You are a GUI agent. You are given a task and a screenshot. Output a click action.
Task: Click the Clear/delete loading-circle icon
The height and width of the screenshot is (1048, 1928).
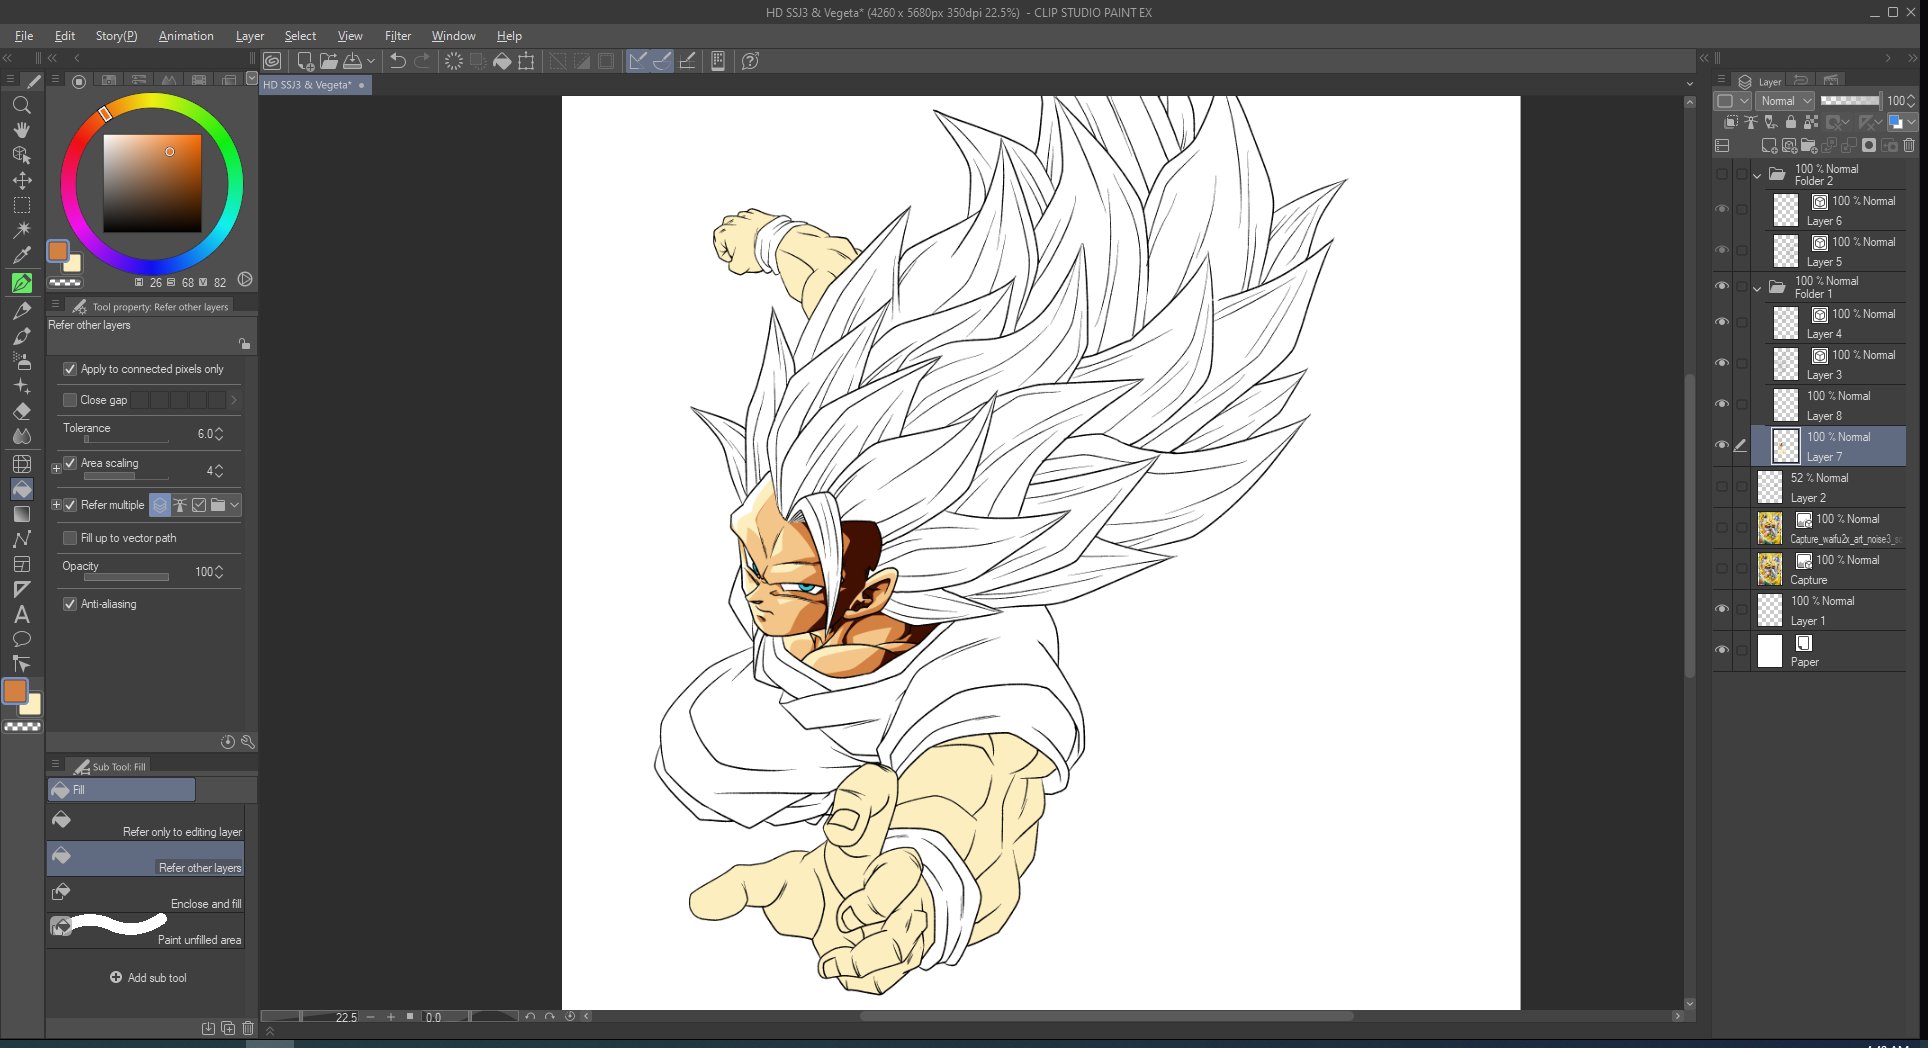[454, 61]
